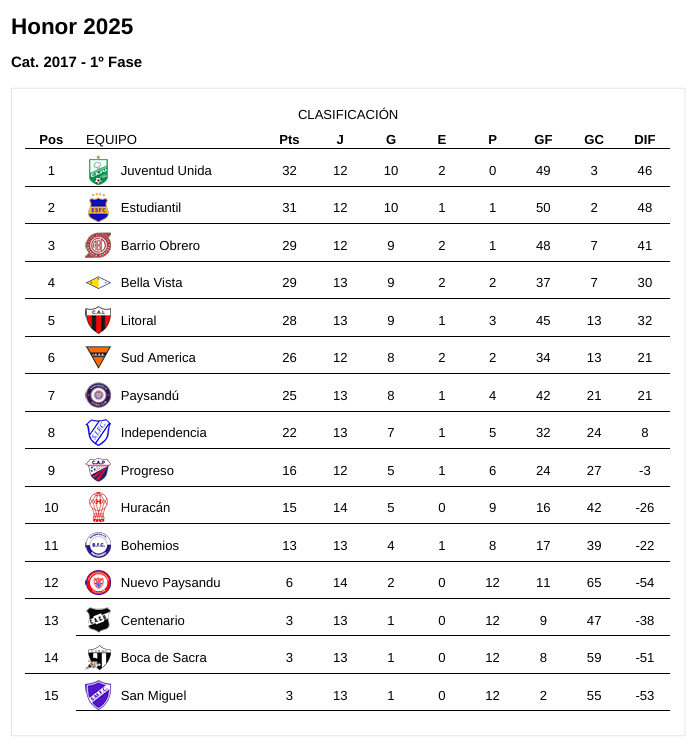Click the Sud America team pennant logo
The width and height of the screenshot is (694, 748).
98,357
